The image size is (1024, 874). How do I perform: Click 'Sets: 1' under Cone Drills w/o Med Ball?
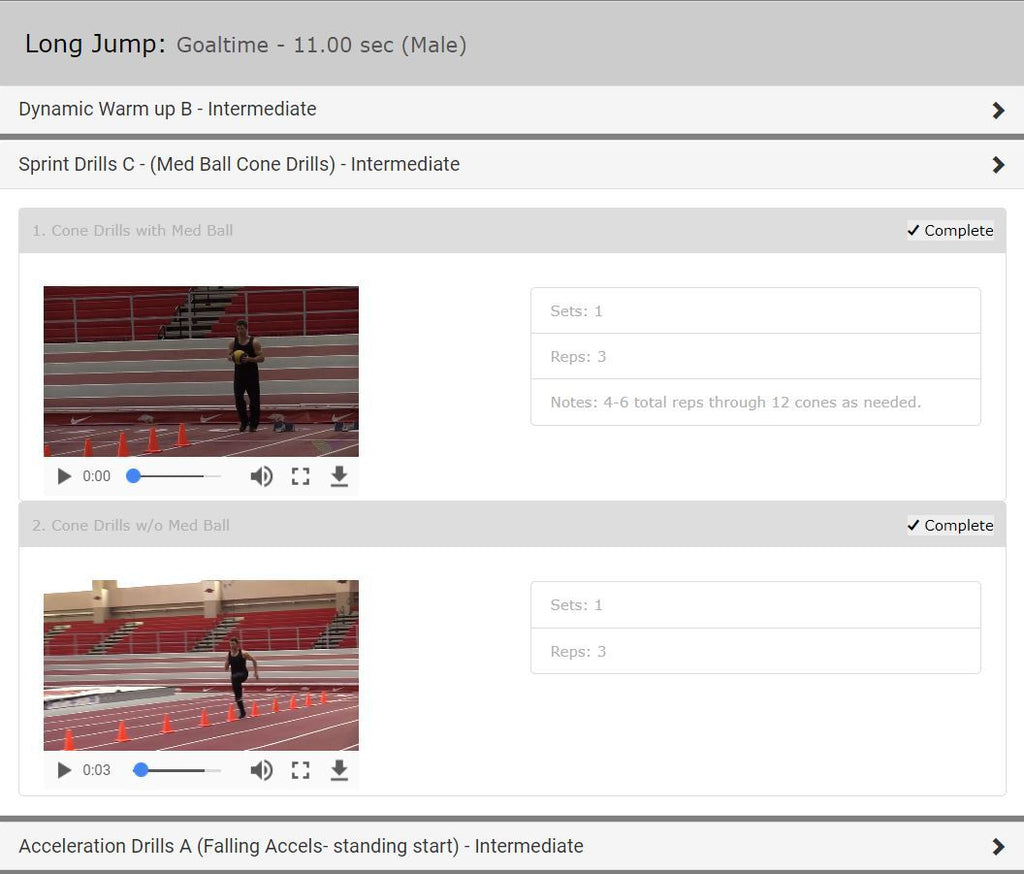pyautogui.click(x=576, y=605)
